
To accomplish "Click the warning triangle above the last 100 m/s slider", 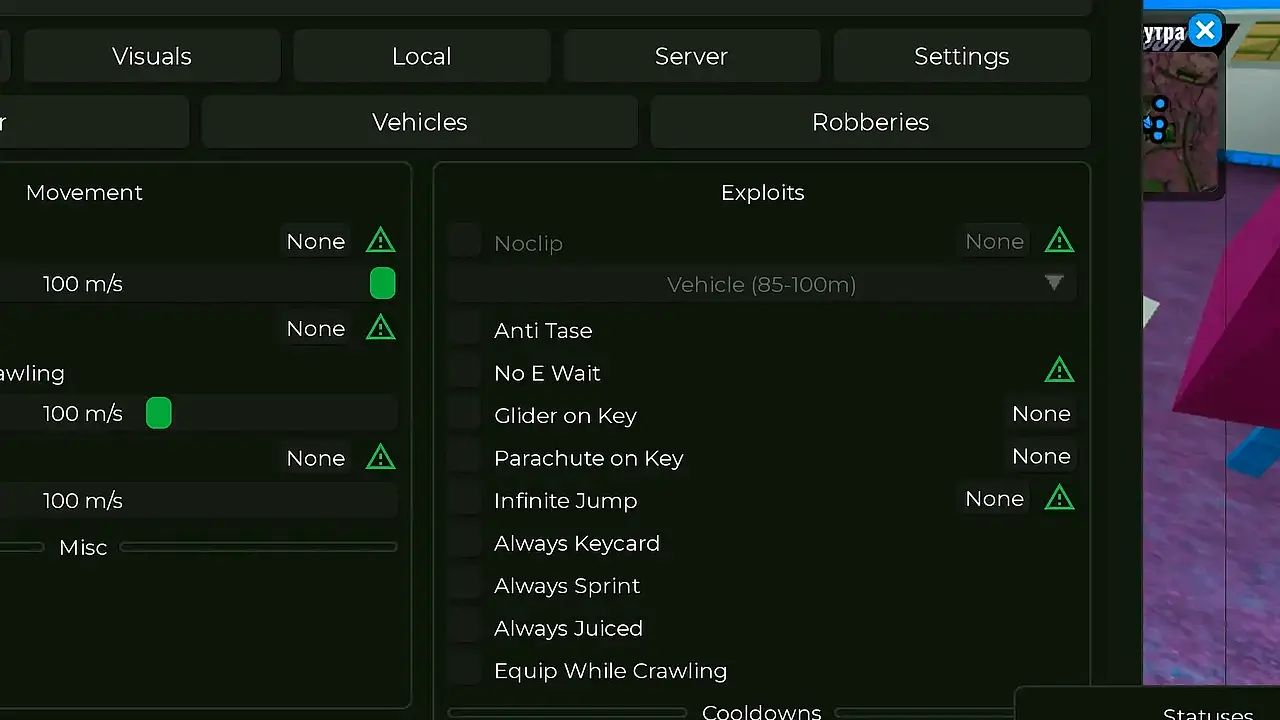I will [x=380, y=458].
